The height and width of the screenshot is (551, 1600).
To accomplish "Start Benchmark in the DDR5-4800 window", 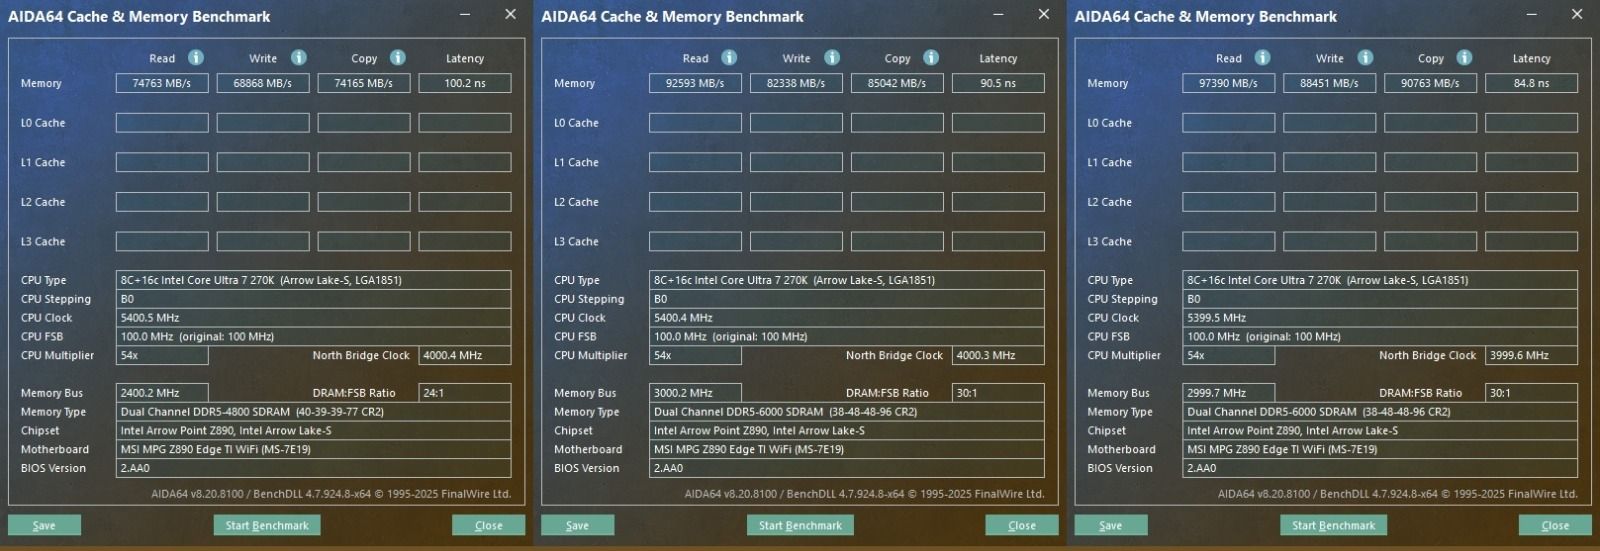I will [267, 525].
